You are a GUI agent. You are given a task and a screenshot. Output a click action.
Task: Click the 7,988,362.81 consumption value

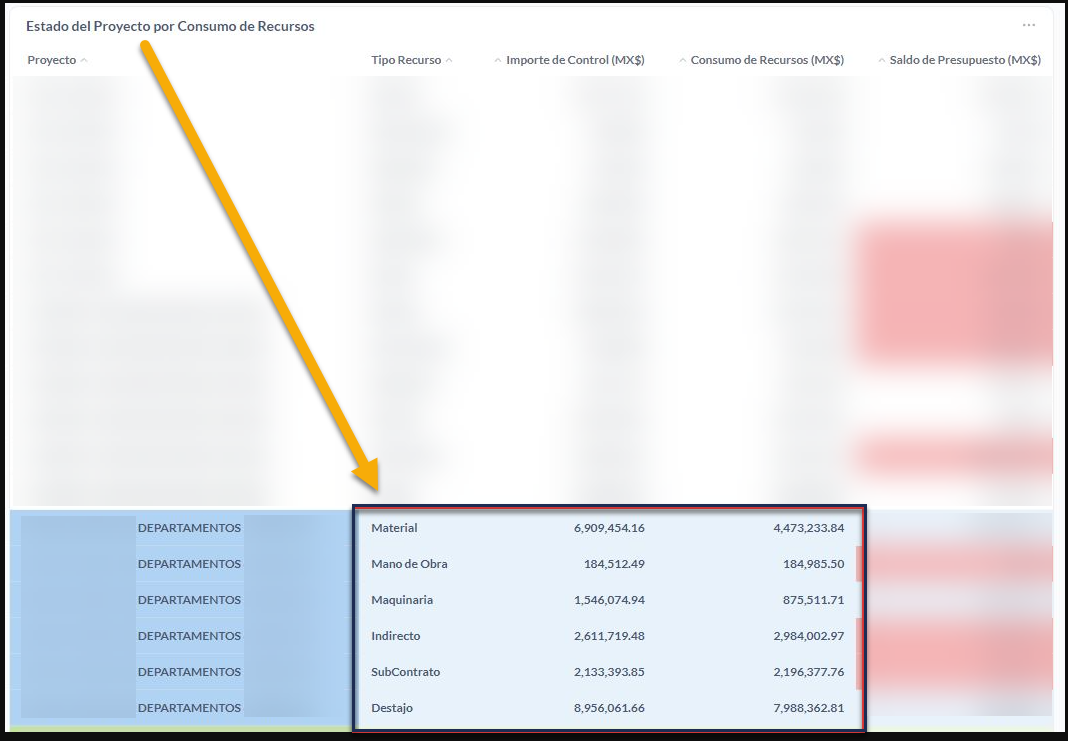808,708
